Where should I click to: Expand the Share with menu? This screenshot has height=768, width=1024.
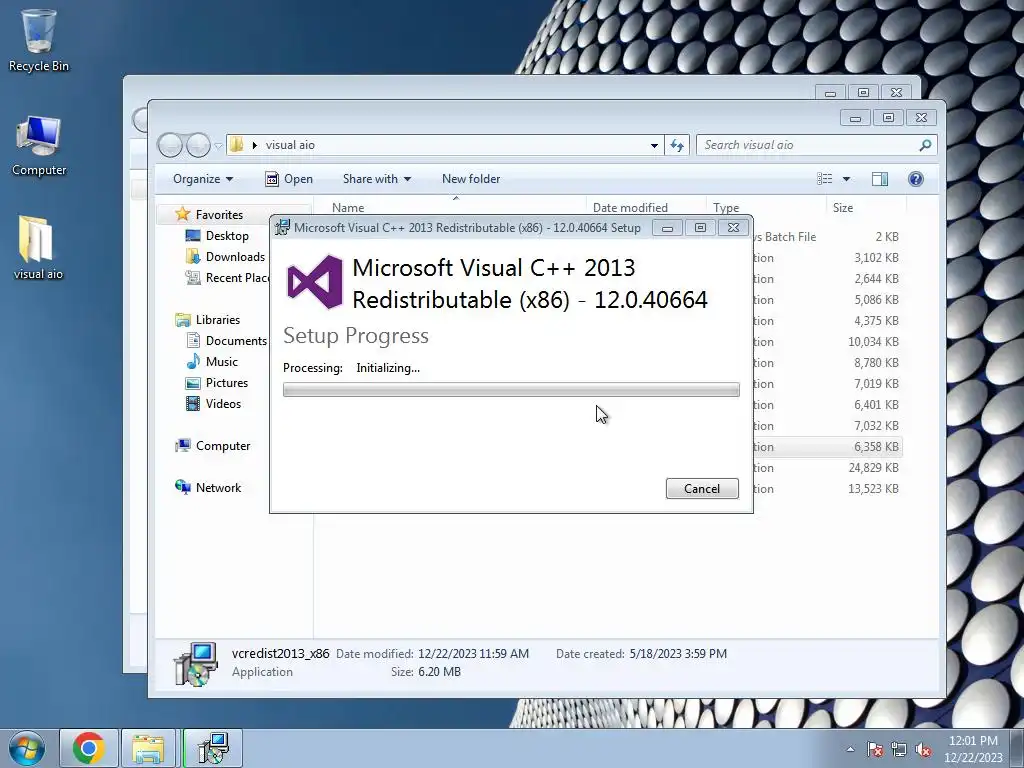377,179
